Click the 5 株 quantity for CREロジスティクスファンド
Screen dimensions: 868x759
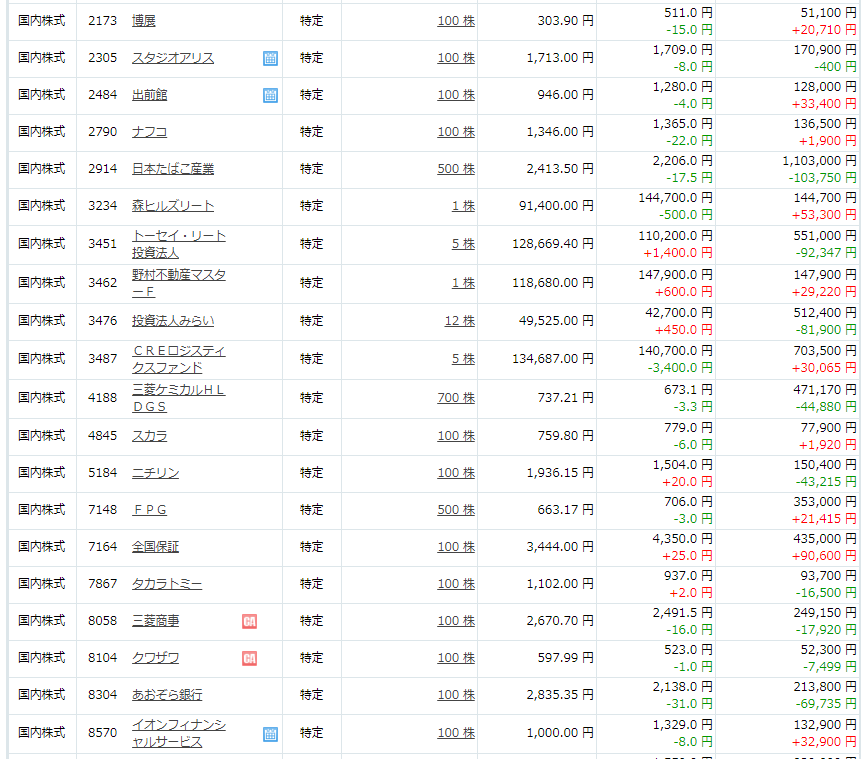pyautogui.click(x=463, y=359)
